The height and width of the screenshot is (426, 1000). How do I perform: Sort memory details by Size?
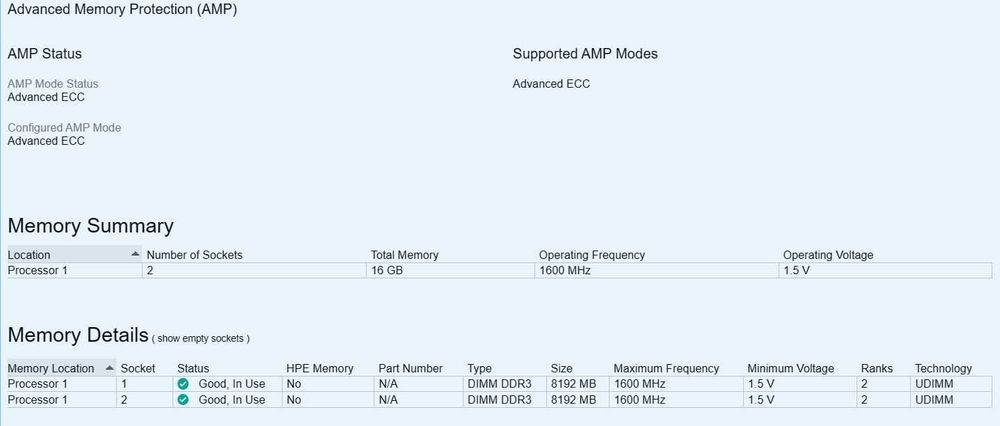click(x=561, y=369)
